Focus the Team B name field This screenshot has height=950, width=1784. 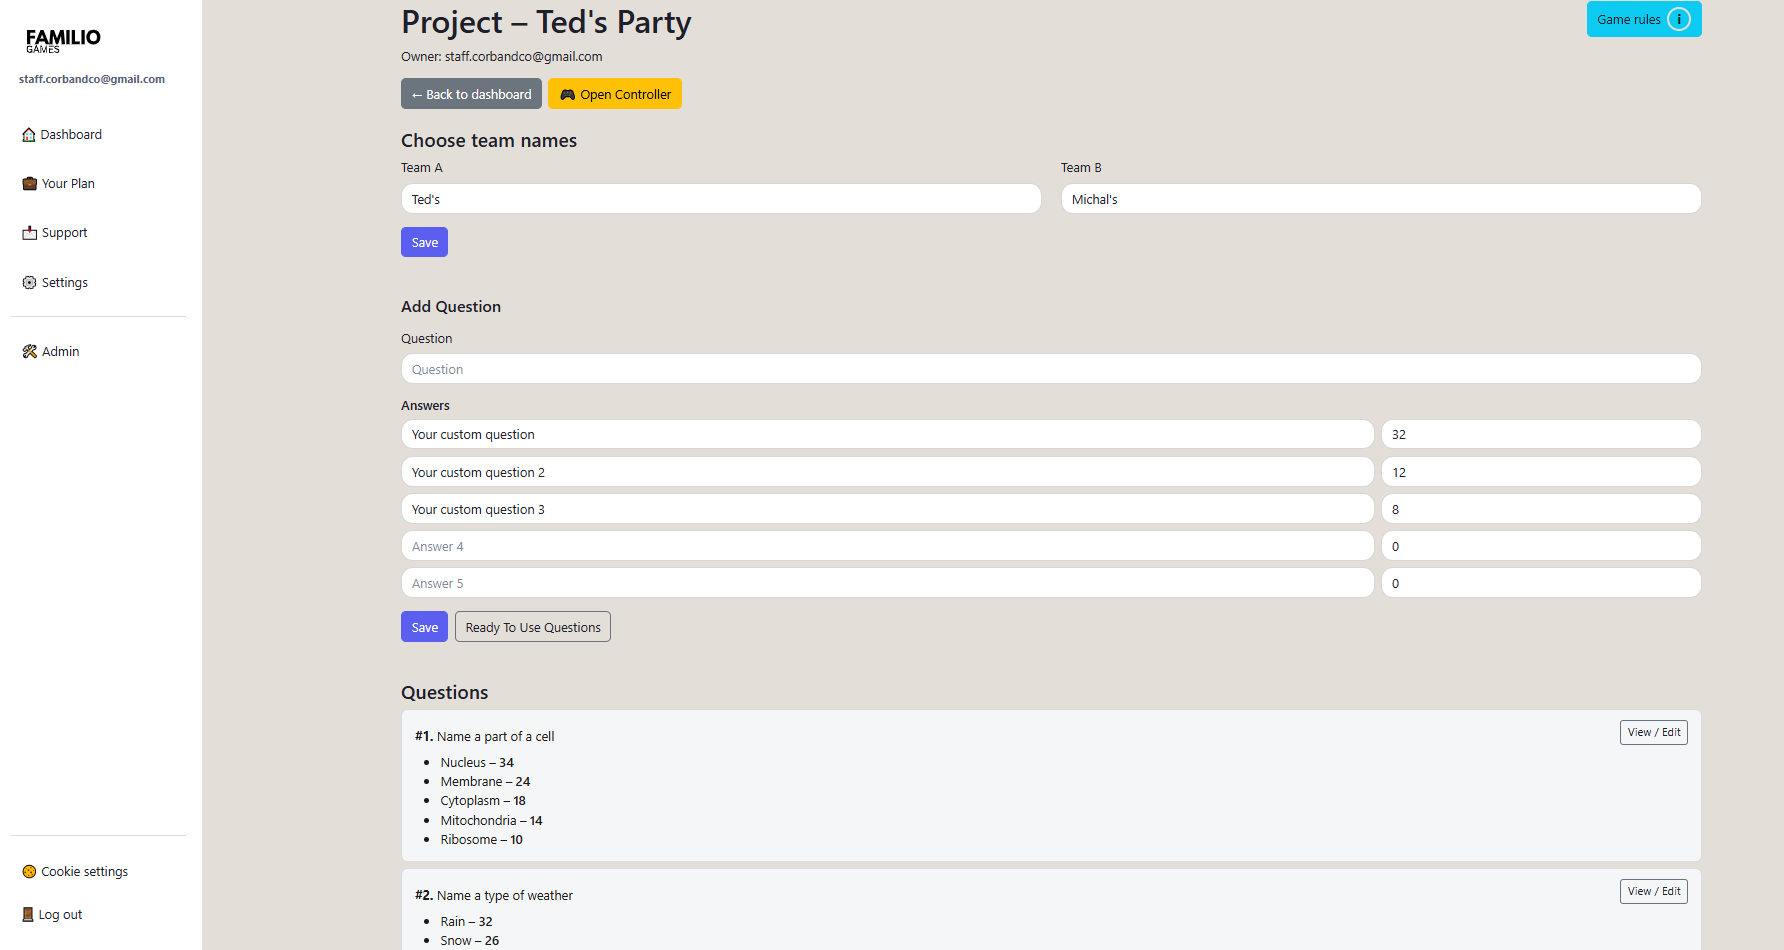tap(1381, 199)
